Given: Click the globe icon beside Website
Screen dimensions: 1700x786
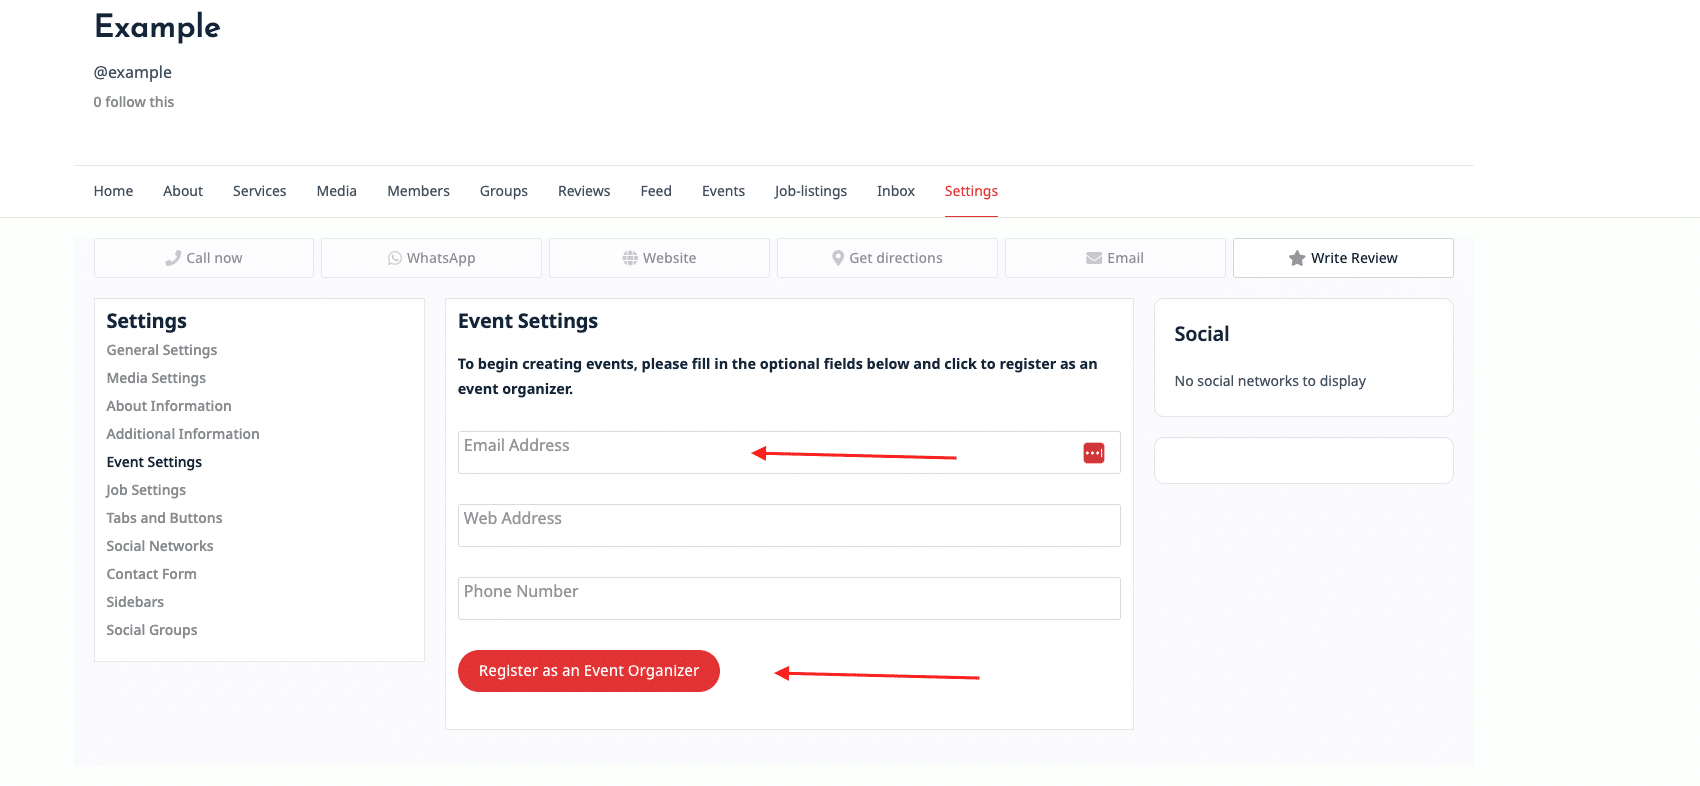Looking at the screenshot, I should pos(630,258).
